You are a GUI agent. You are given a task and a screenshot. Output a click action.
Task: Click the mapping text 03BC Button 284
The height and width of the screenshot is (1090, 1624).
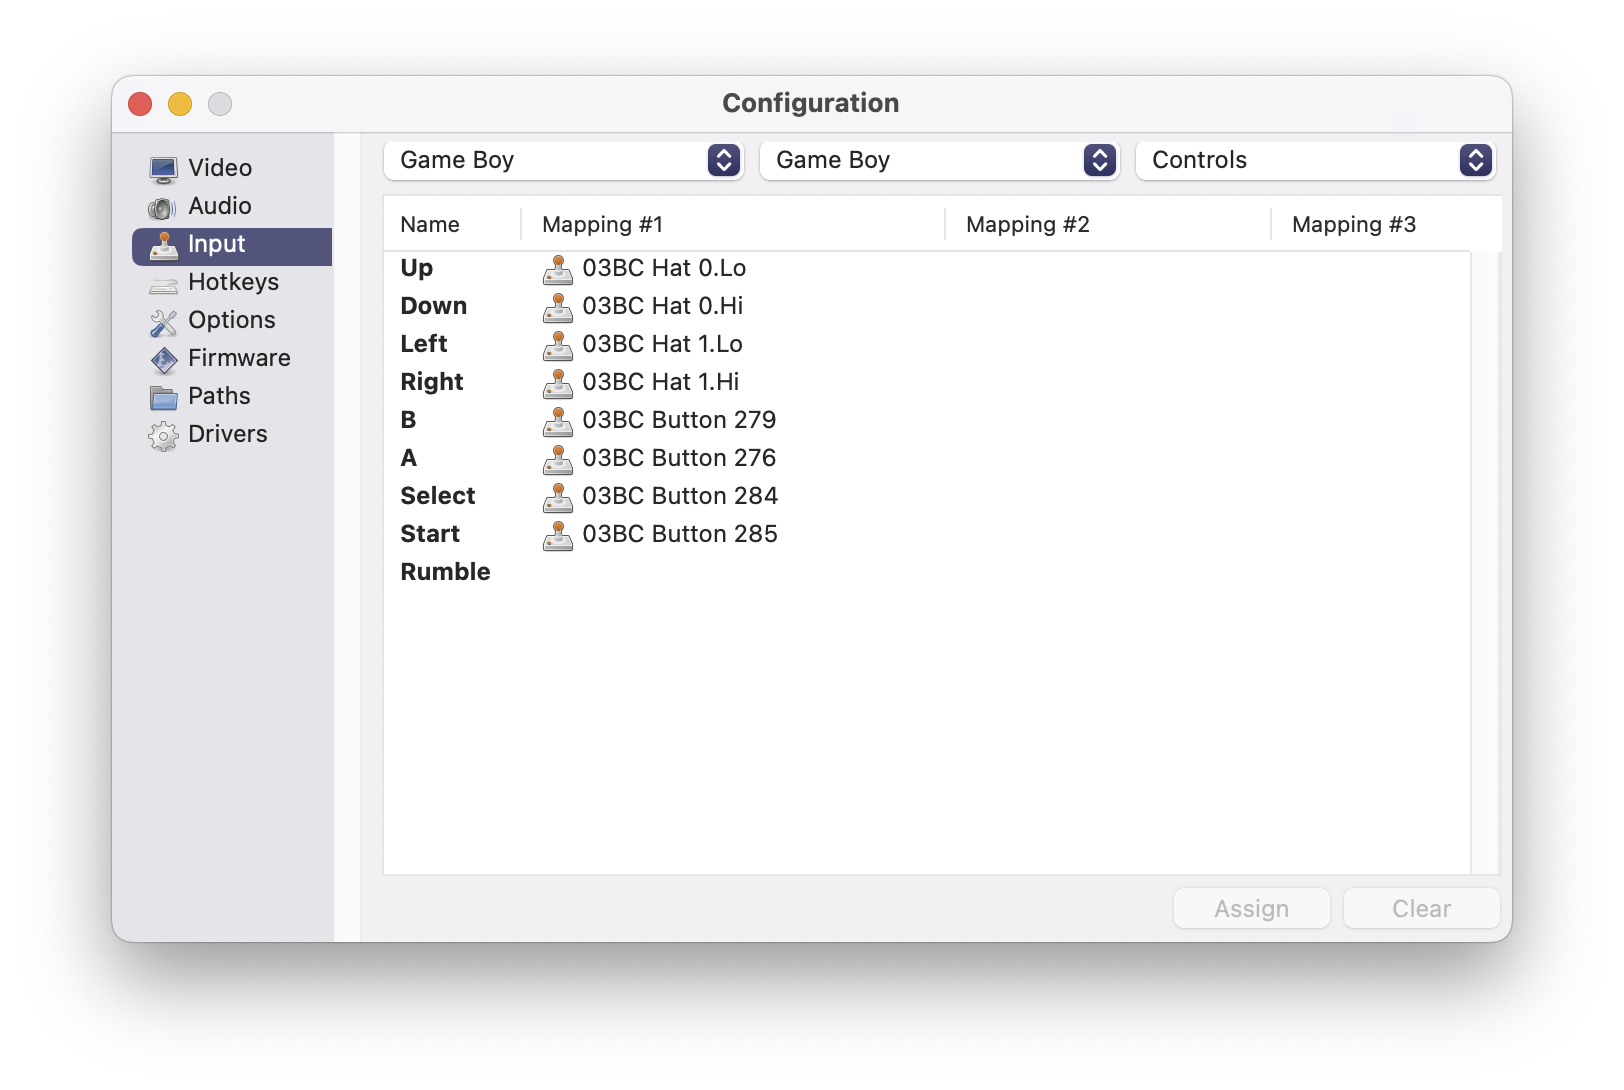pyautogui.click(x=680, y=496)
